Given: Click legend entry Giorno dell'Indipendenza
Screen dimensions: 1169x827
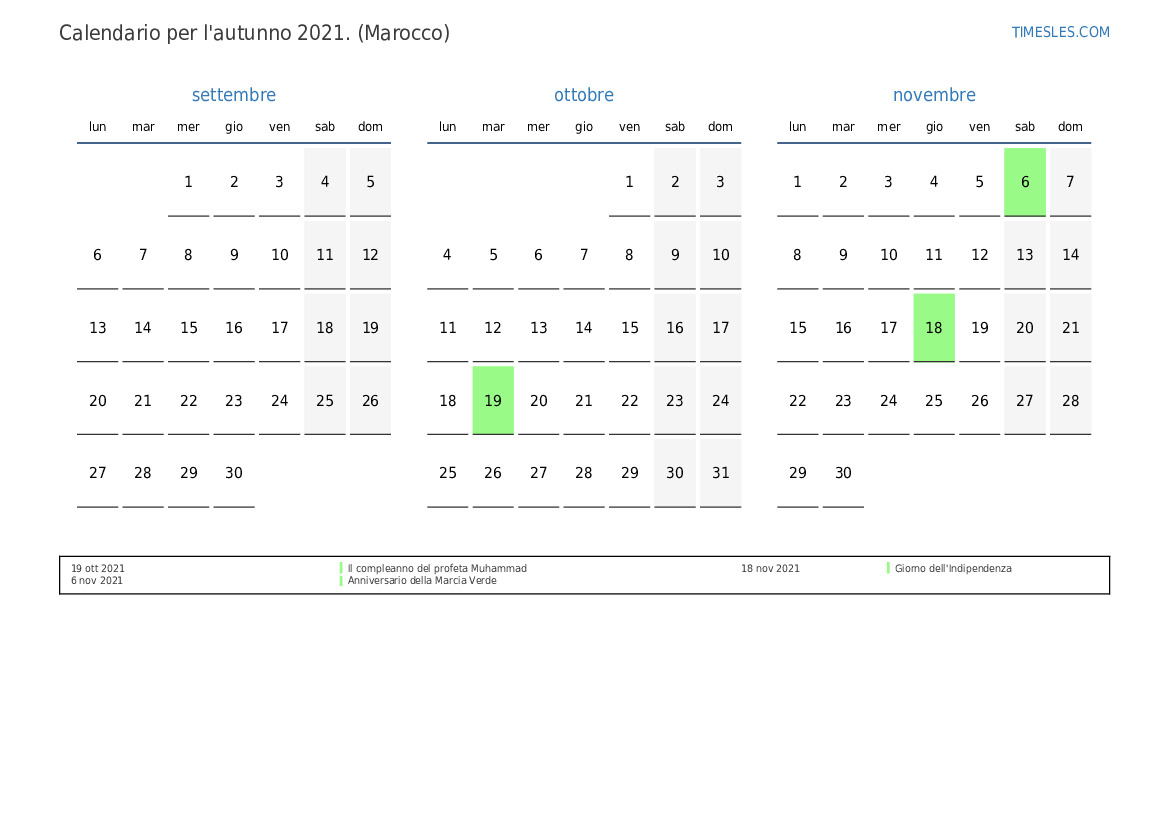Looking at the screenshot, I should [x=953, y=568].
